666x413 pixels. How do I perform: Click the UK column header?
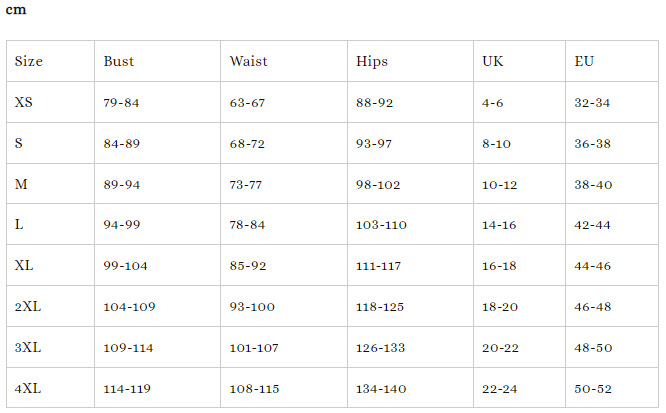[492, 61]
